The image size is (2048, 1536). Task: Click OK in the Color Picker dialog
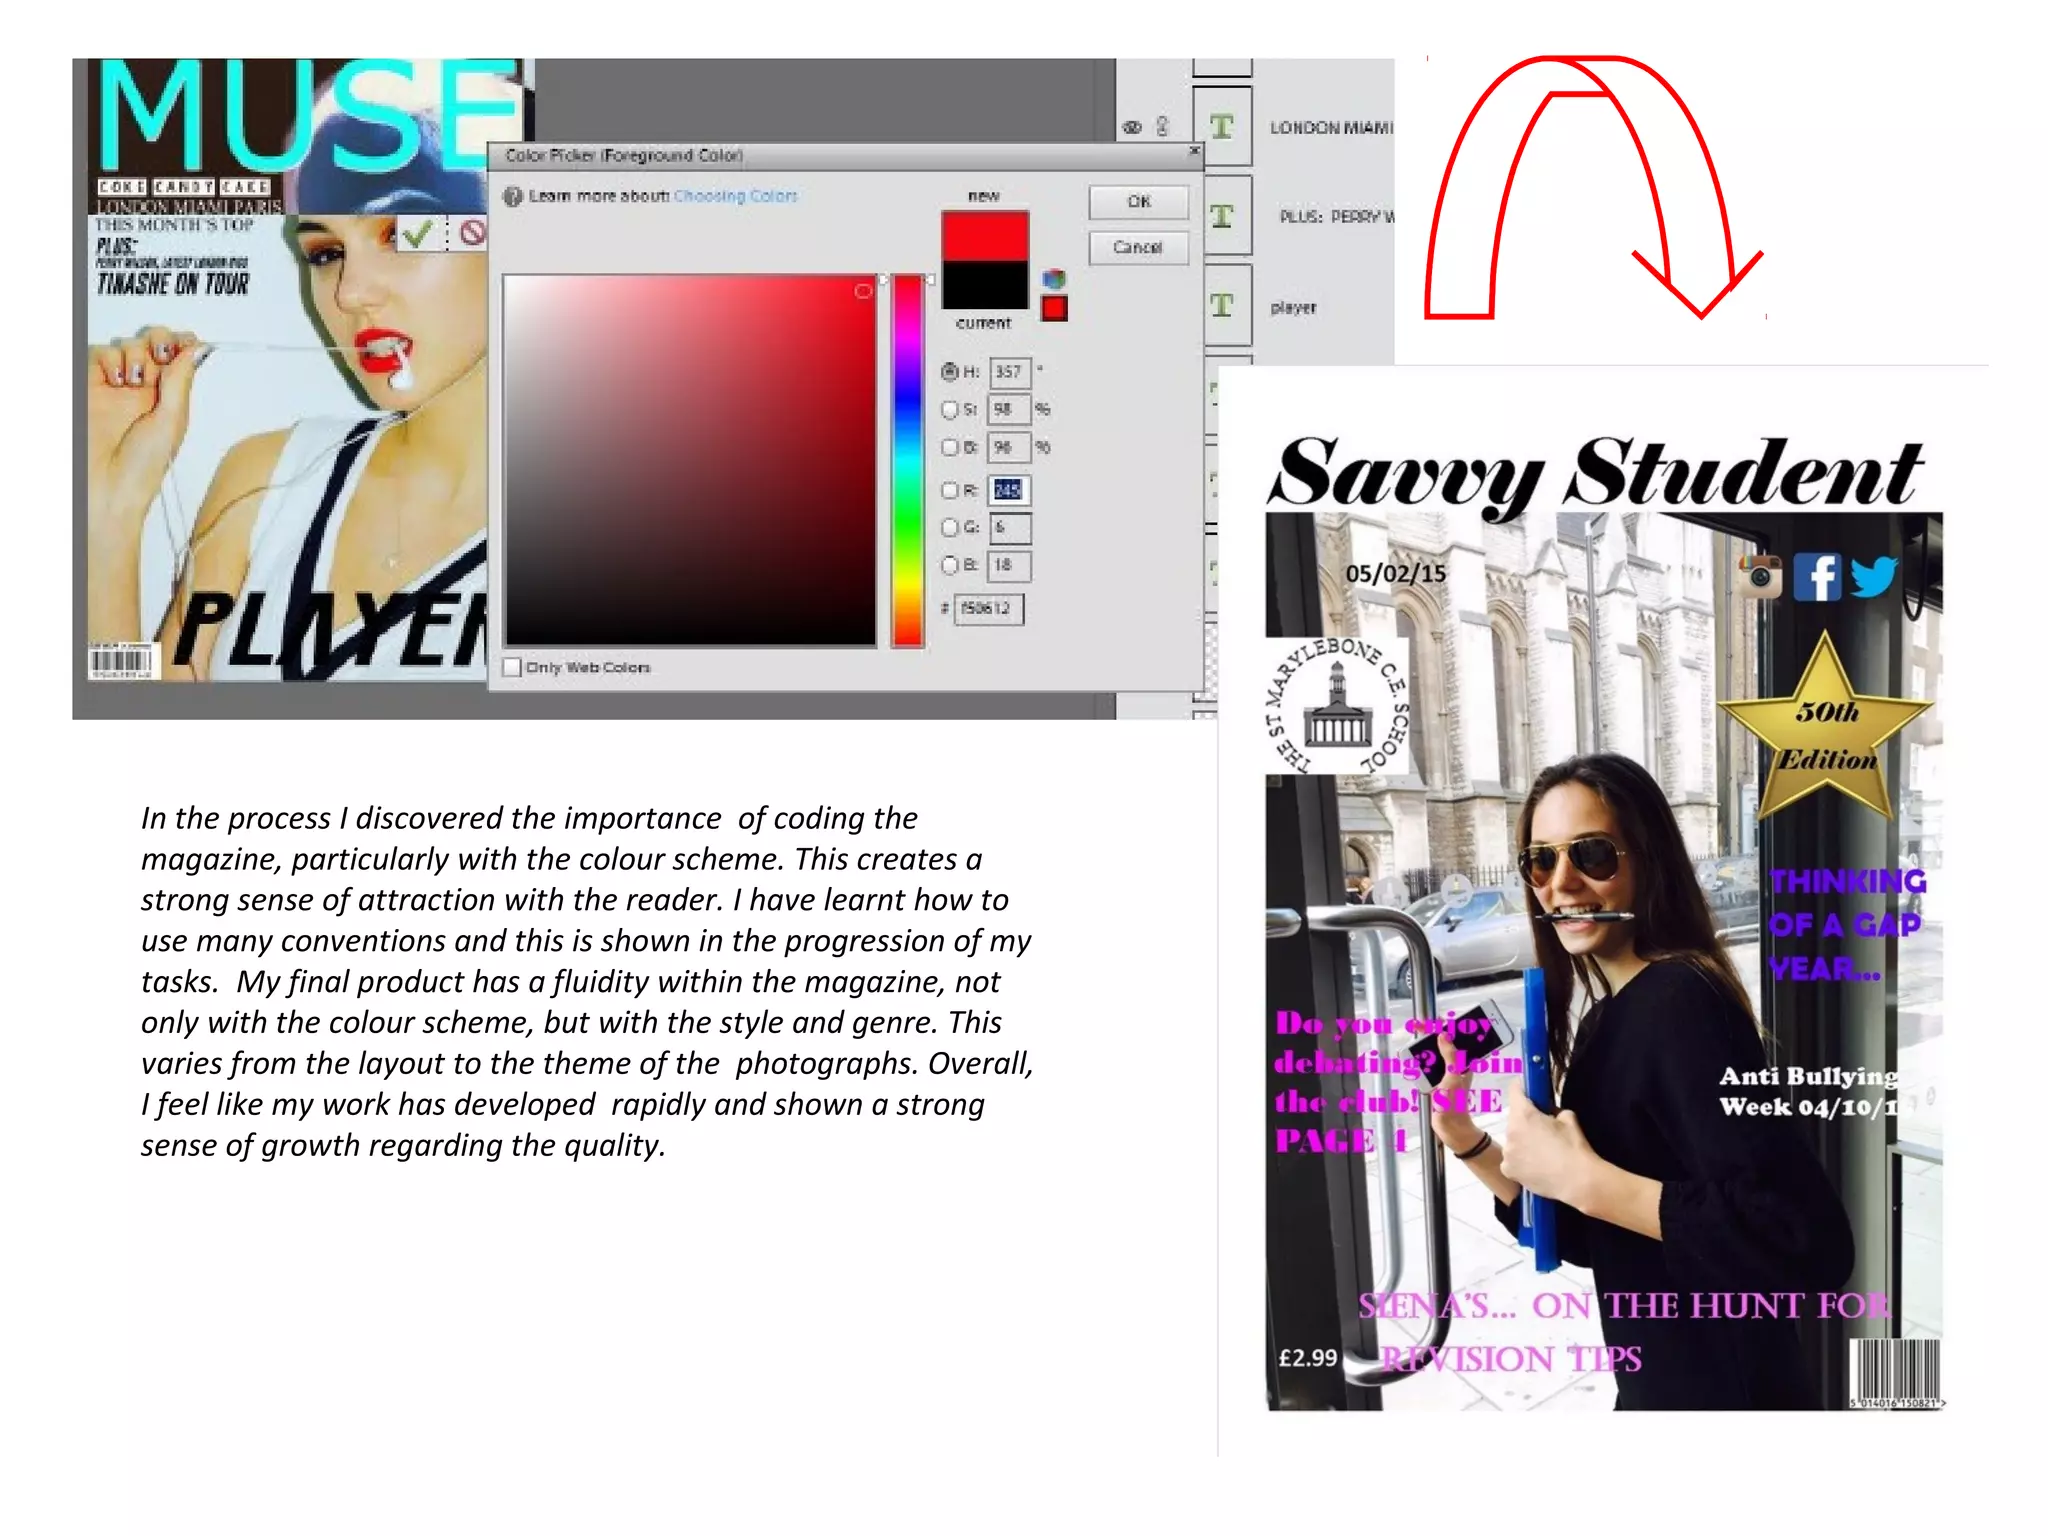pos(1138,202)
